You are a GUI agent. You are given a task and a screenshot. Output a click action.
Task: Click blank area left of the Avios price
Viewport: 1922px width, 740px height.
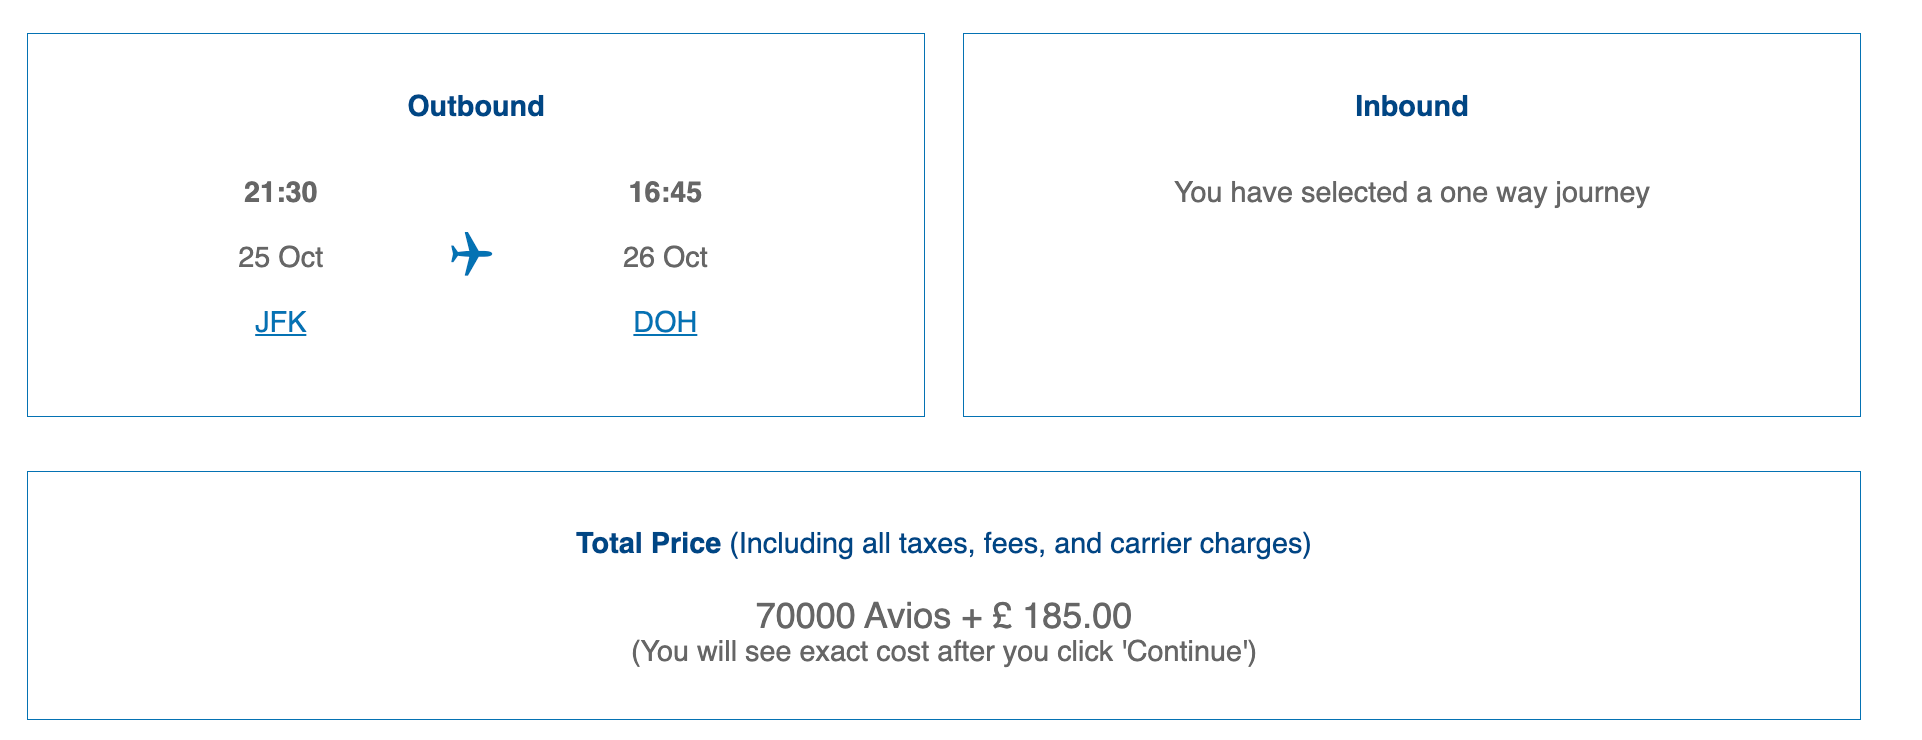(400, 616)
